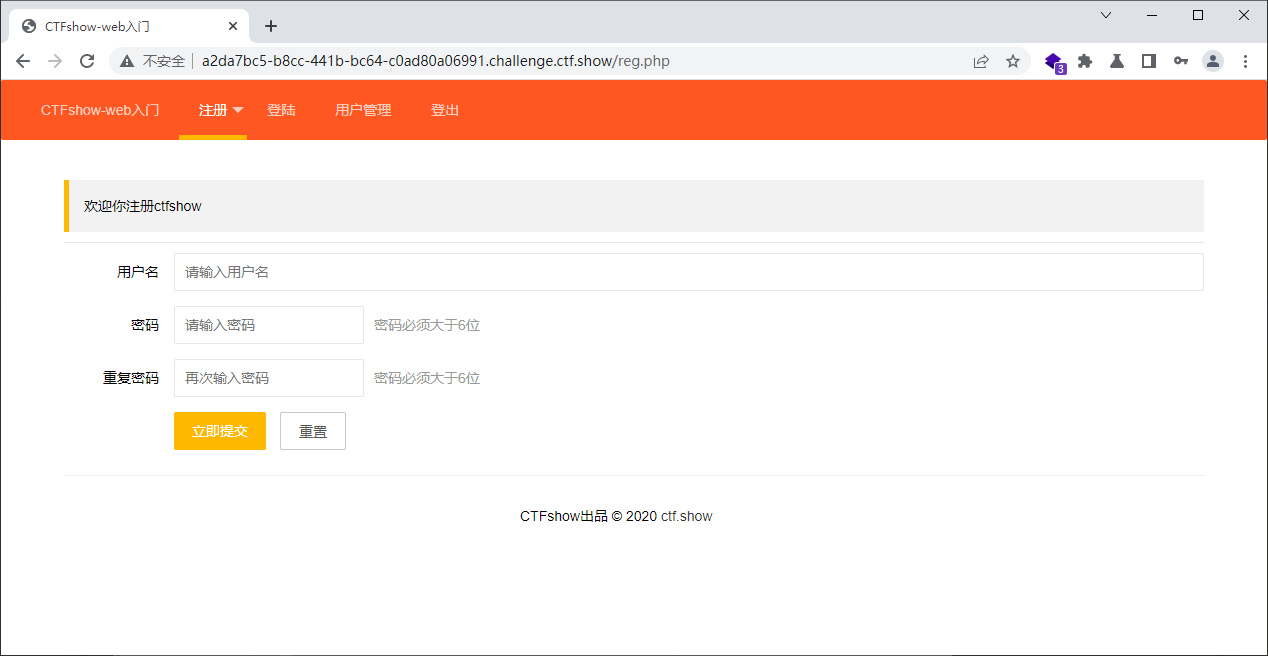The width and height of the screenshot is (1268, 656).
Task: Click the browser back arrow
Action: point(23,61)
